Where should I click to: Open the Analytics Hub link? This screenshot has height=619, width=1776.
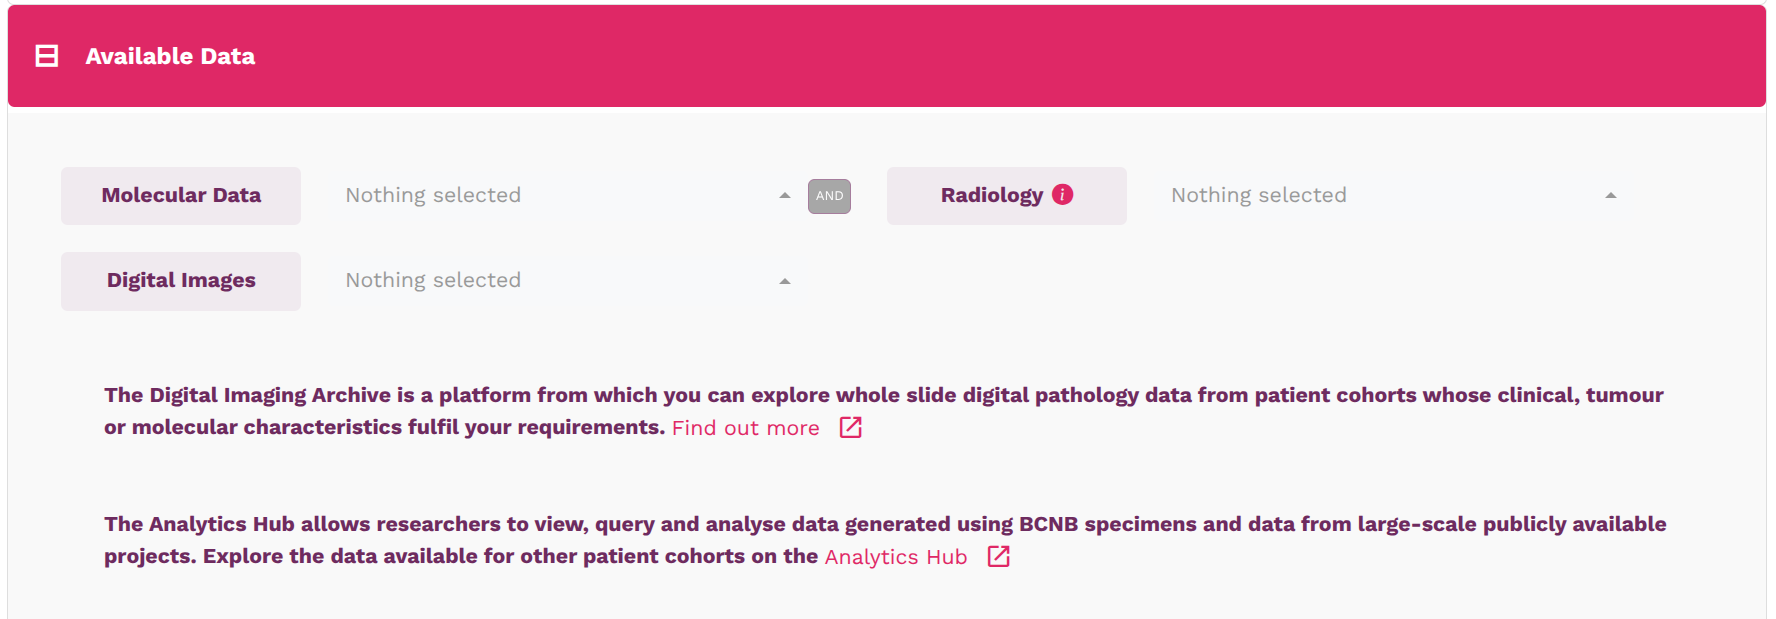tap(894, 557)
